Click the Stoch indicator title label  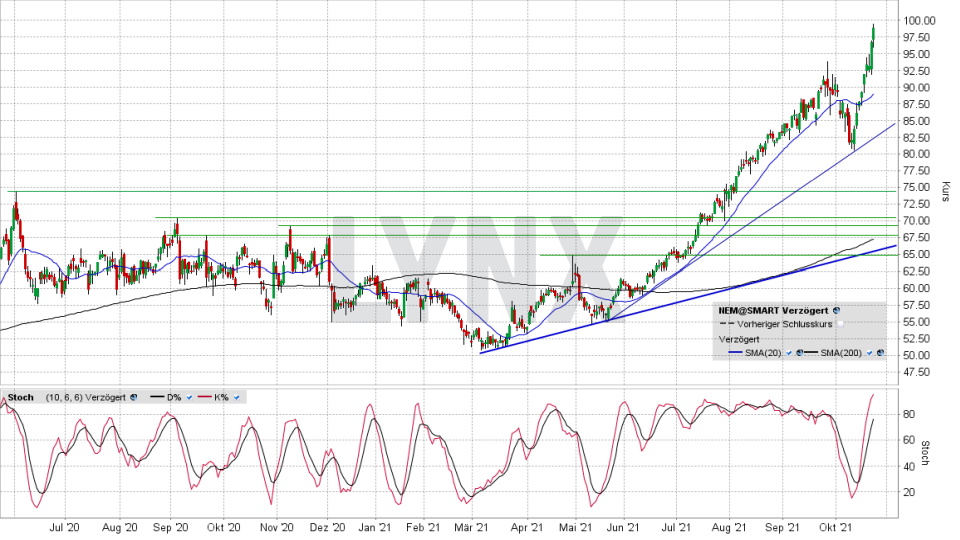click(x=19, y=397)
